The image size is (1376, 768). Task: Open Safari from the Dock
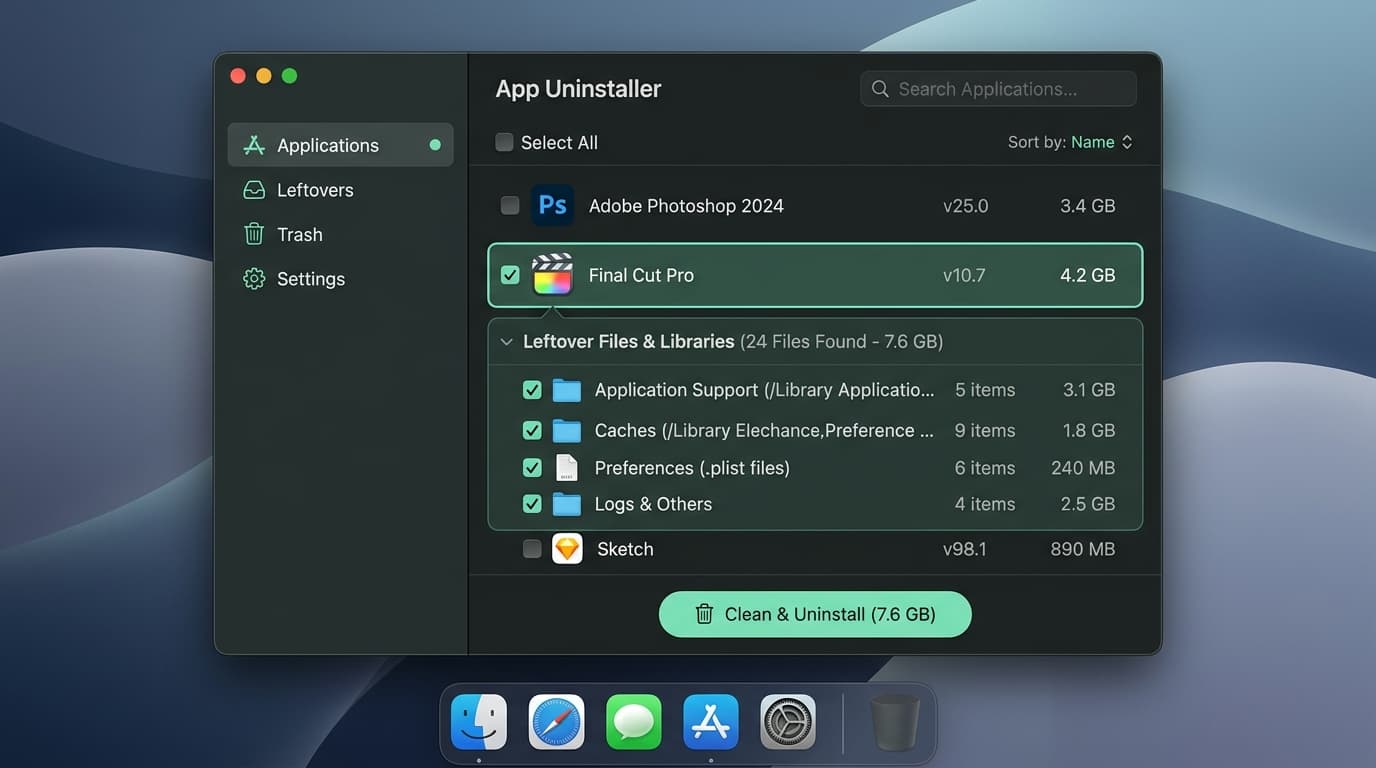click(556, 722)
